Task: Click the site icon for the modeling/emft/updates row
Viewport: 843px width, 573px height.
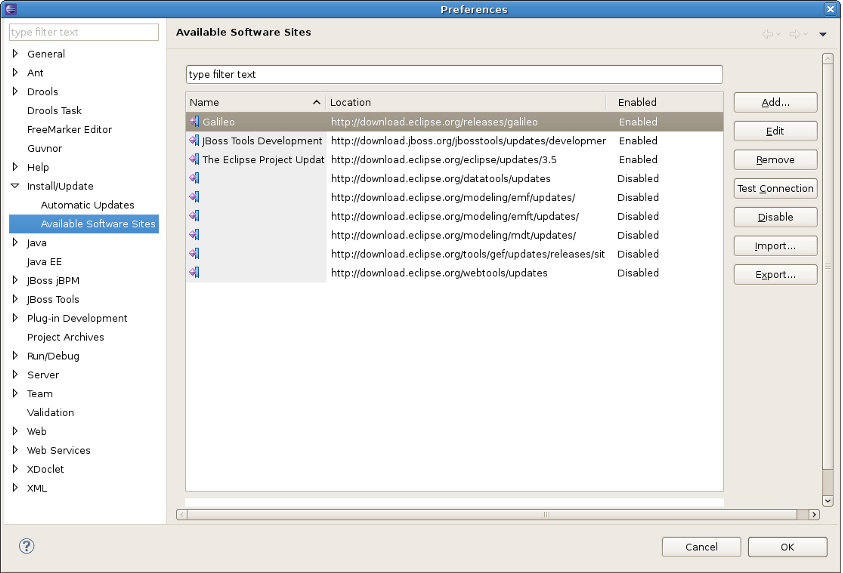Action: (x=194, y=216)
